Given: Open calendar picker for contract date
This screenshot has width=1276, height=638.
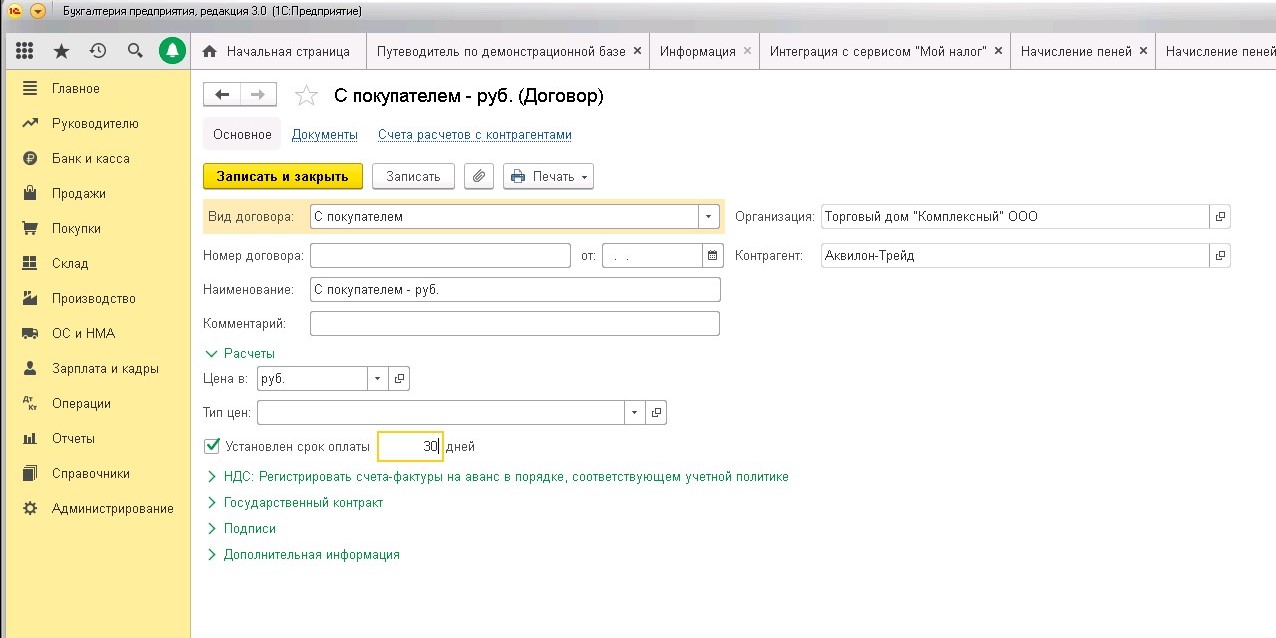Looking at the screenshot, I should 713,256.
